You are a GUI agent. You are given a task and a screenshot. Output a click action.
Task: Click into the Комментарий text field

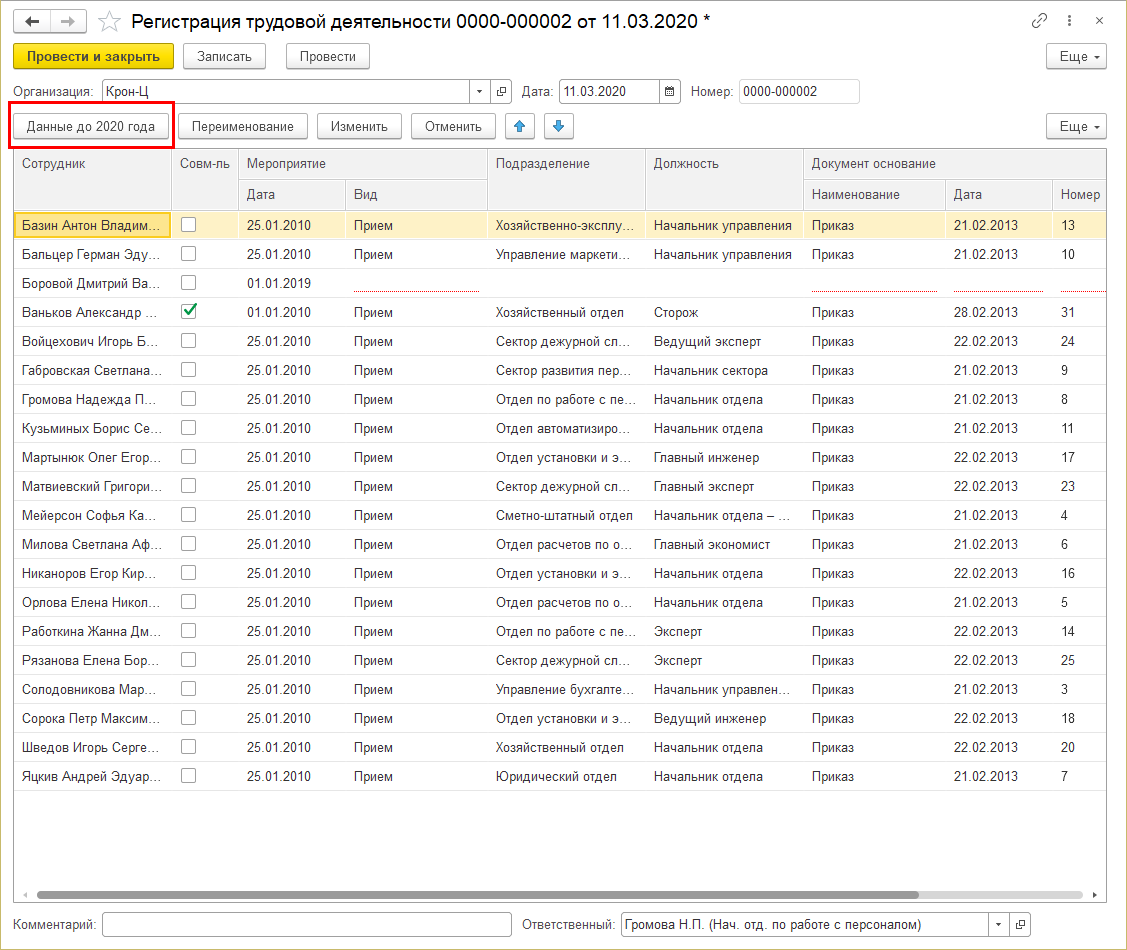pyautogui.click(x=306, y=925)
